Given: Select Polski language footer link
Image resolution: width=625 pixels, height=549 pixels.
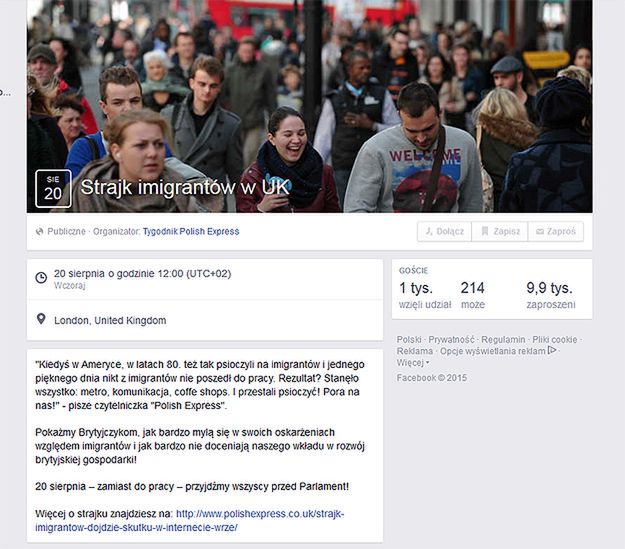Looking at the screenshot, I should 409,340.
